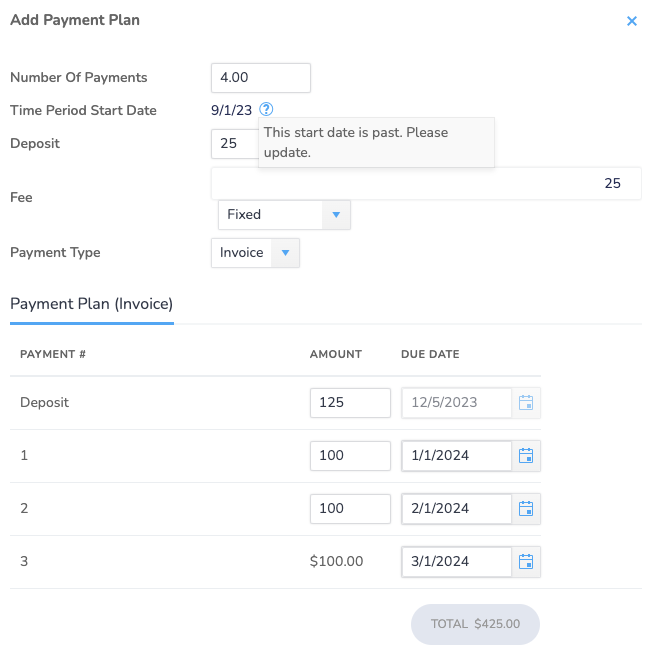Open calendar picker for payment 3 due date
Screen dimensions: 650x655
click(x=526, y=562)
